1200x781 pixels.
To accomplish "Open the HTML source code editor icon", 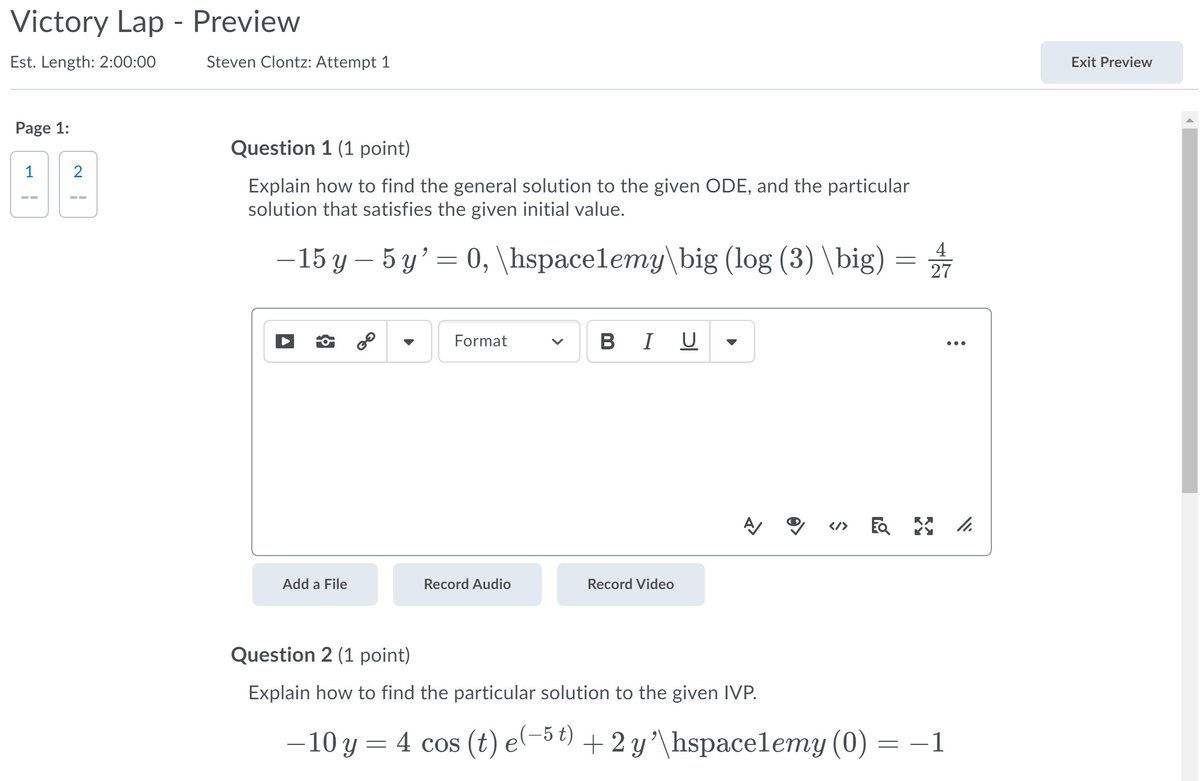I will pyautogui.click(x=839, y=524).
